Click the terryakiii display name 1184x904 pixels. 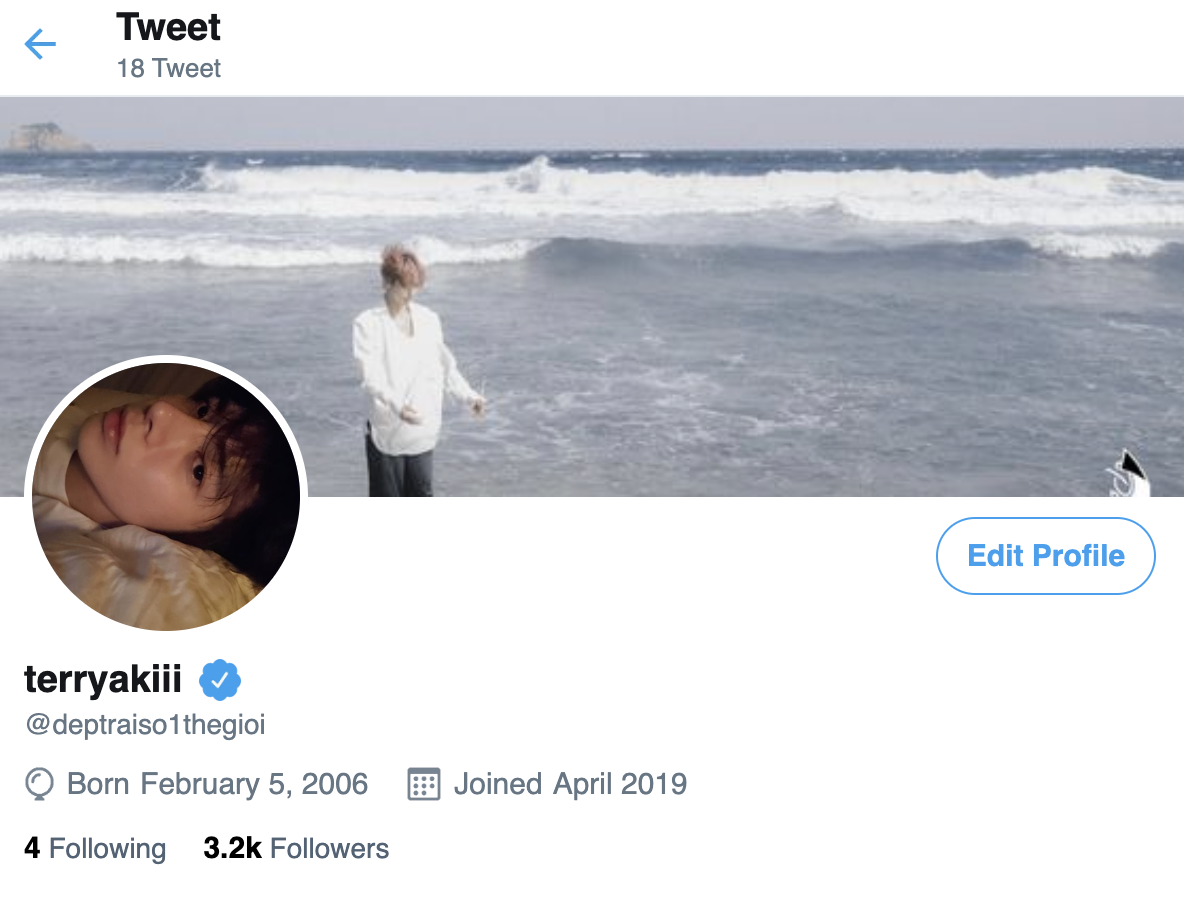(x=103, y=678)
